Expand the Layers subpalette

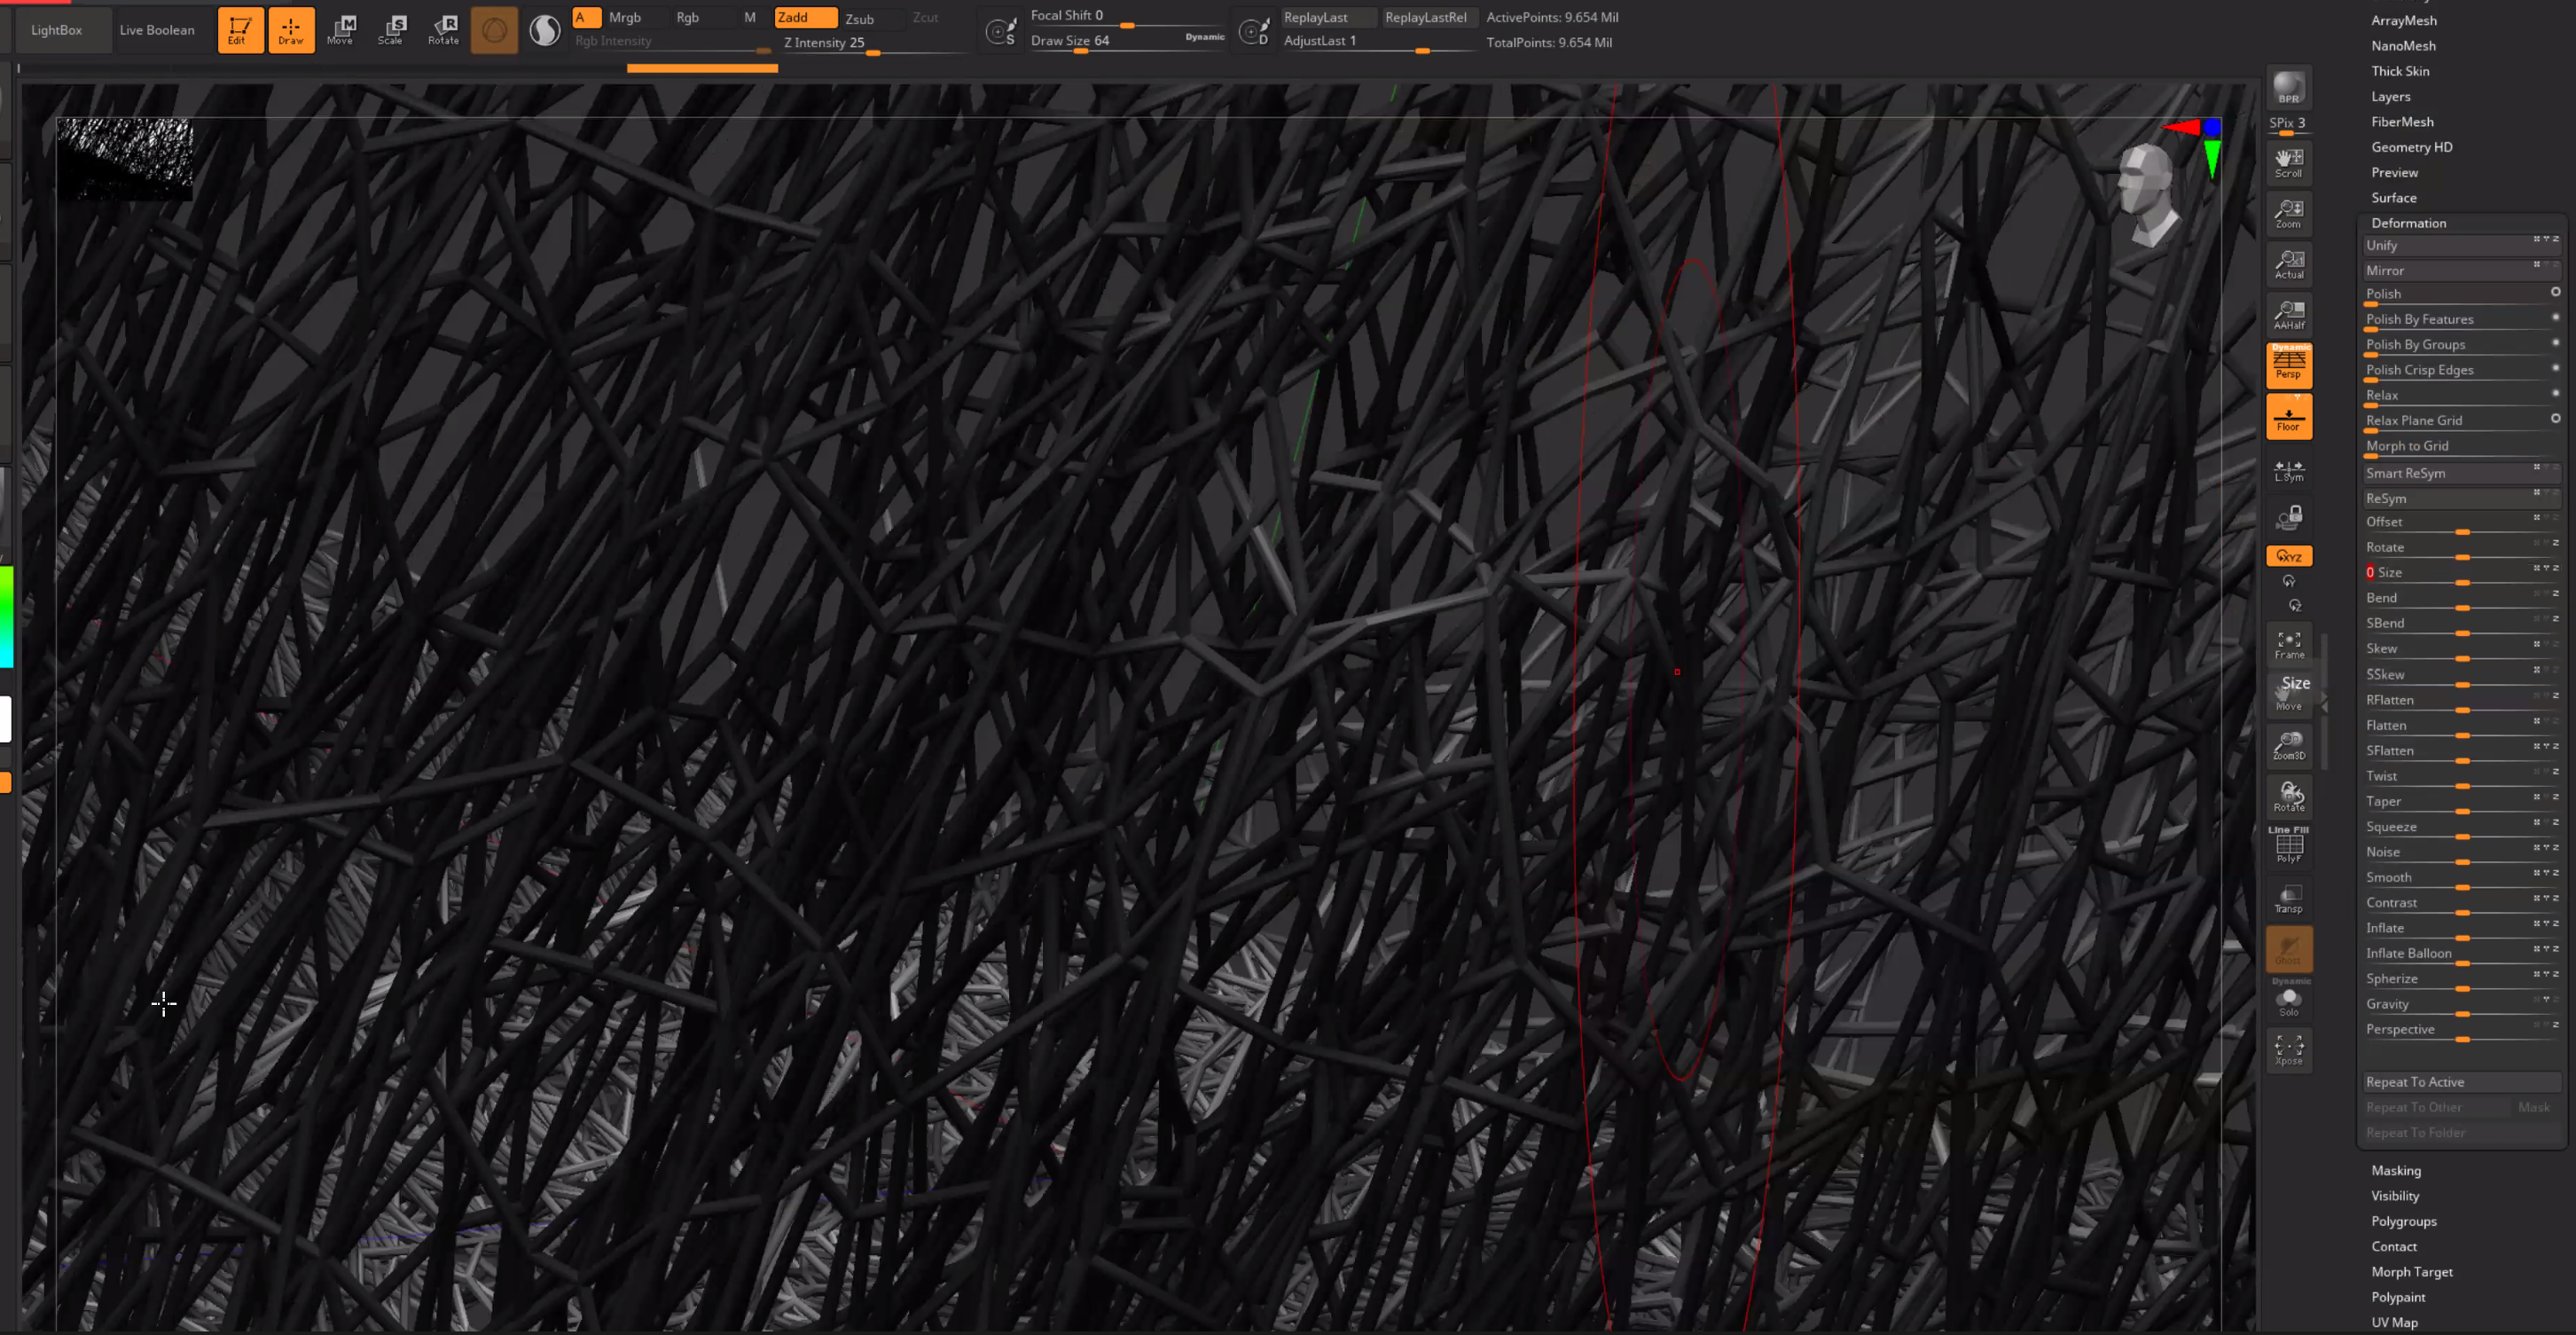(x=2390, y=96)
